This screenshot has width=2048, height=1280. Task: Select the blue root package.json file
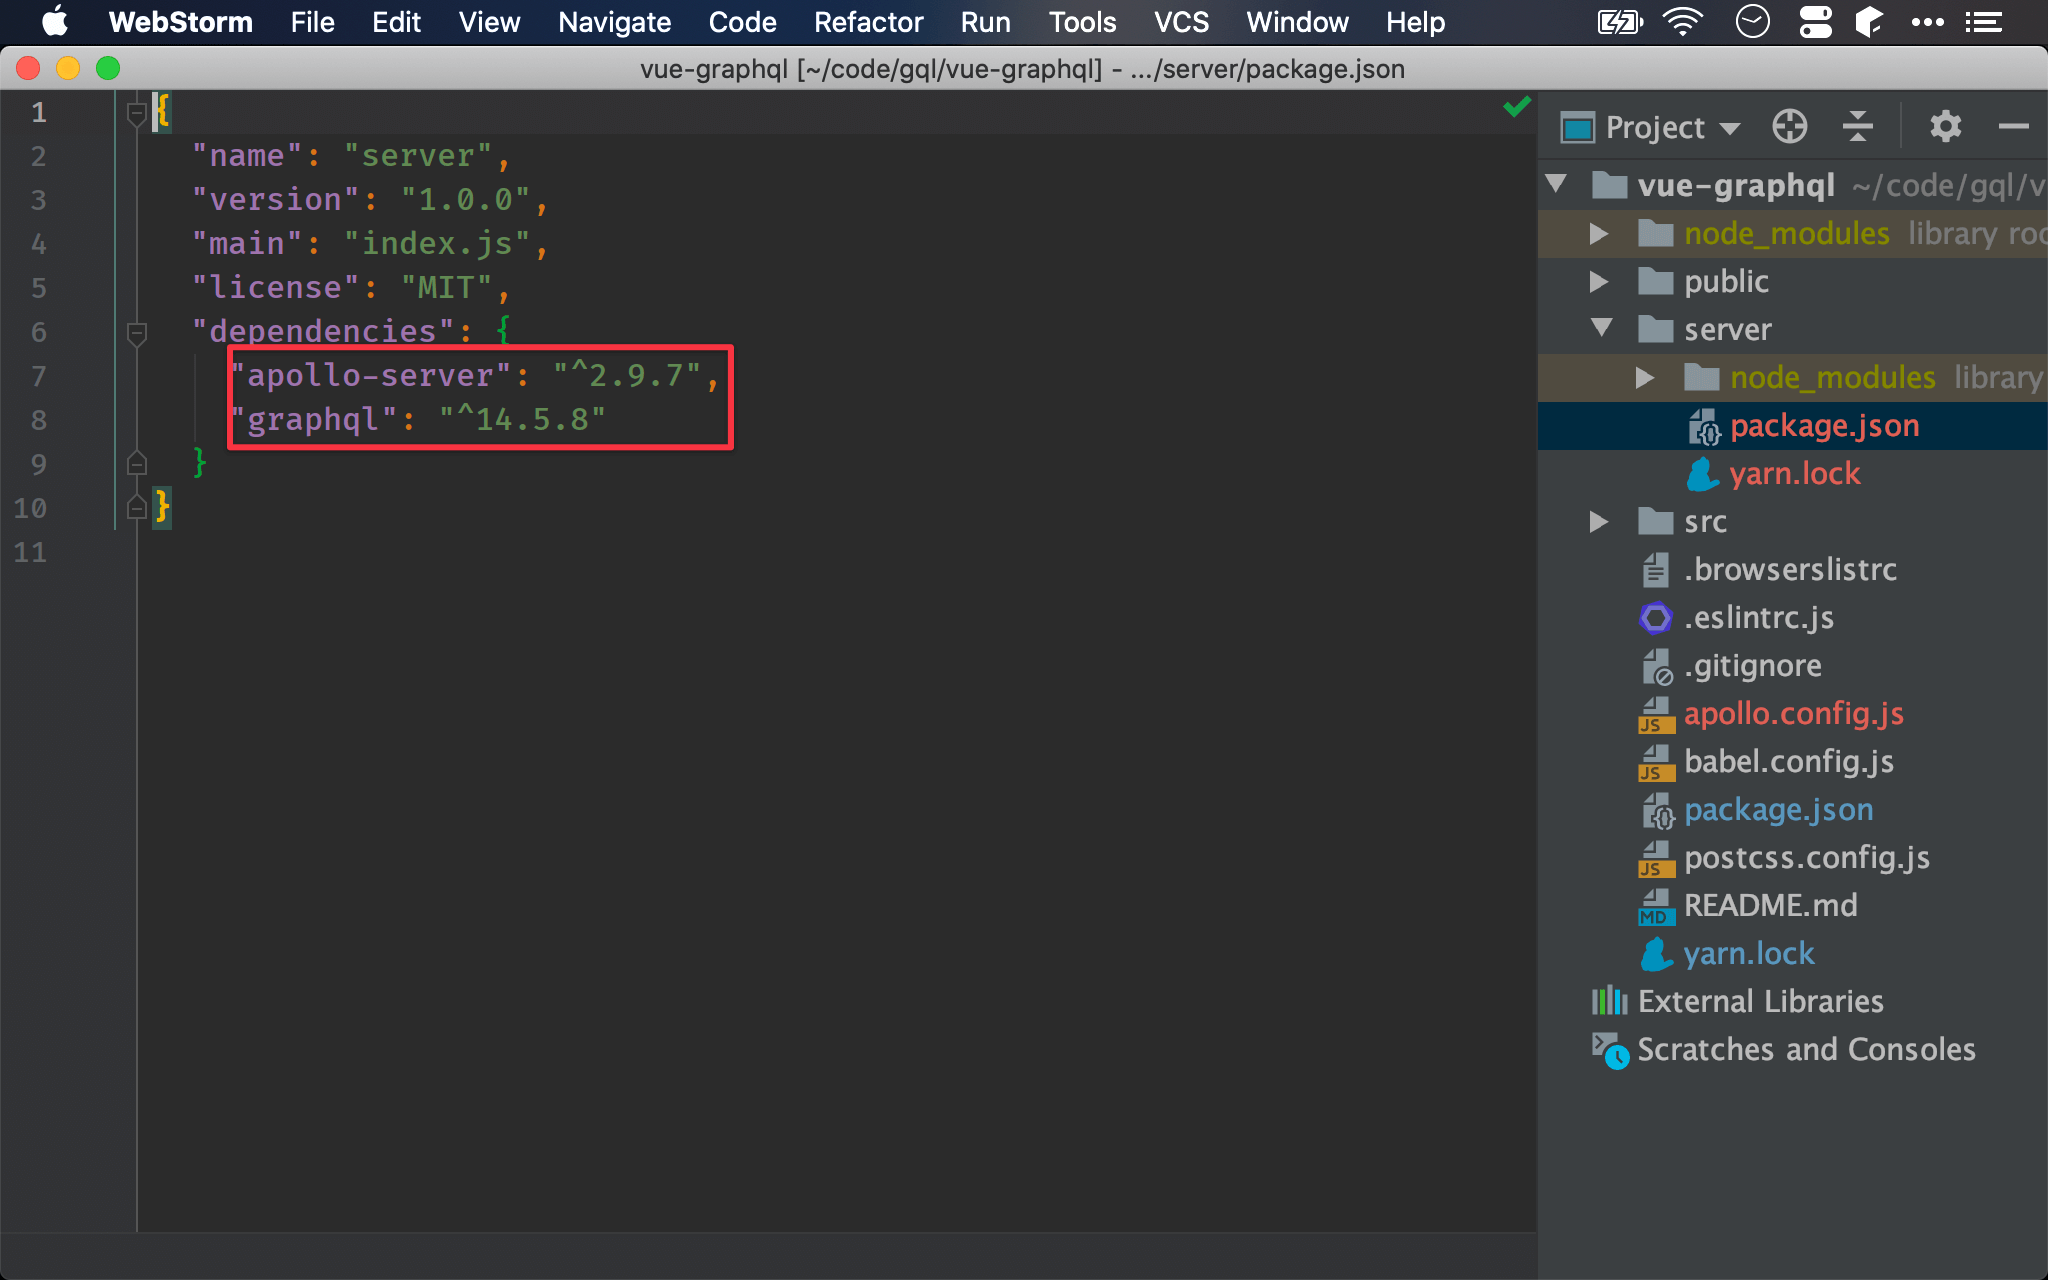(x=1778, y=809)
